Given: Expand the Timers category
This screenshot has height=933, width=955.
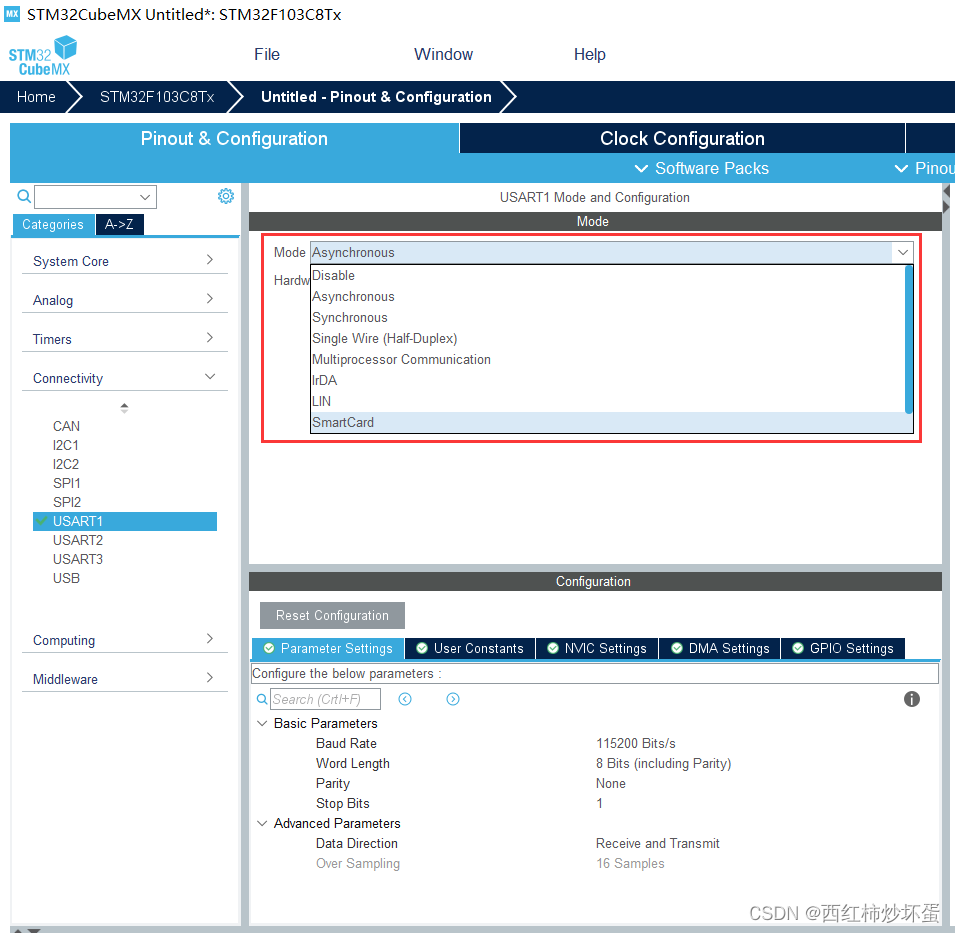Looking at the screenshot, I should [x=124, y=339].
